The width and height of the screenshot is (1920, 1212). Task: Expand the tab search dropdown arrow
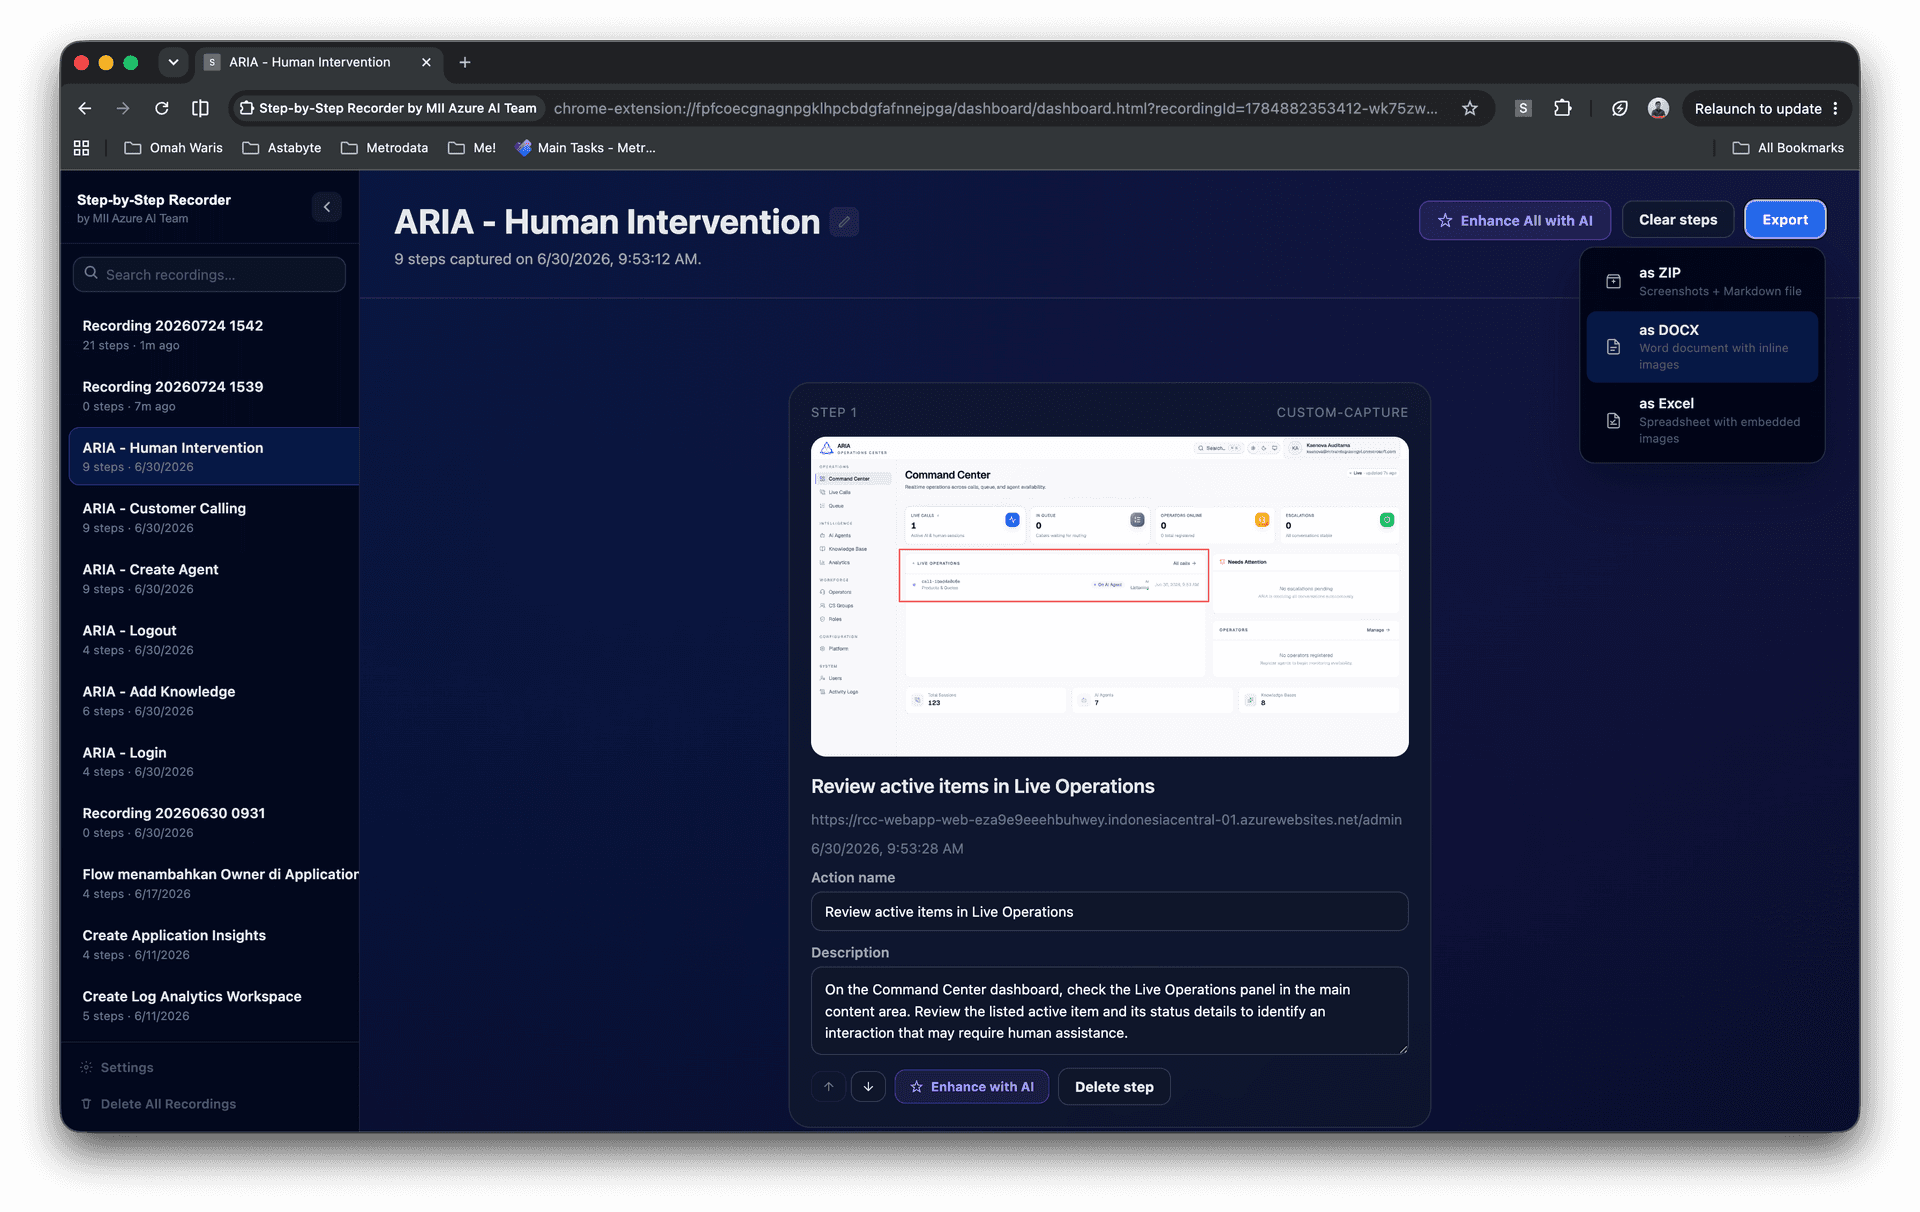pos(173,62)
